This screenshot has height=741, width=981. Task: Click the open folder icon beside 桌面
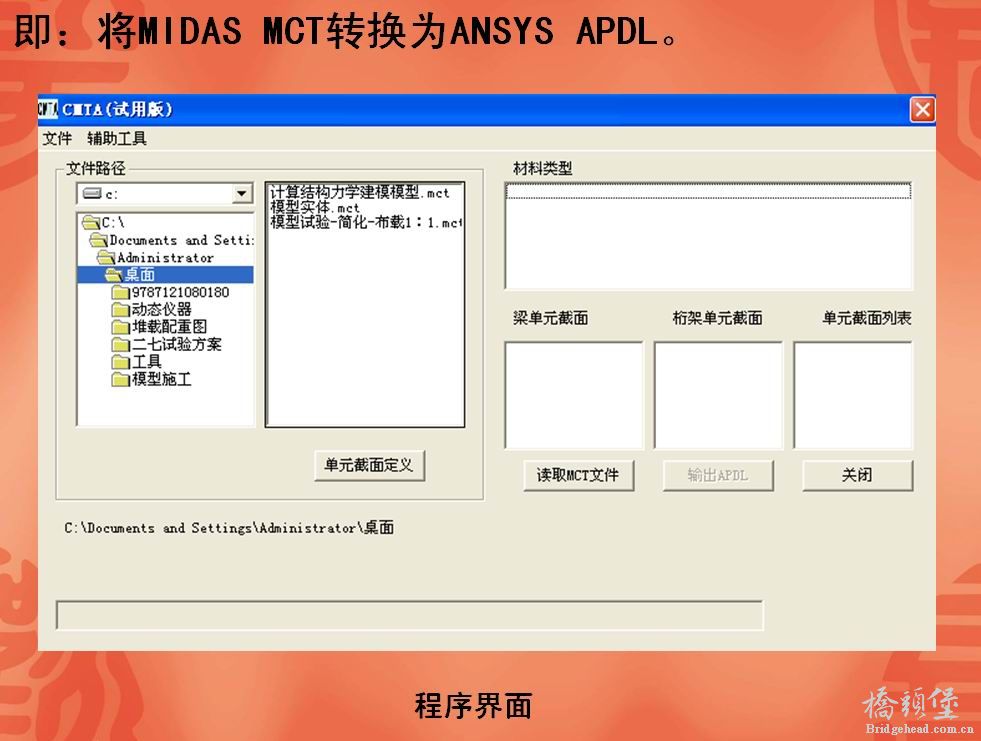114,275
